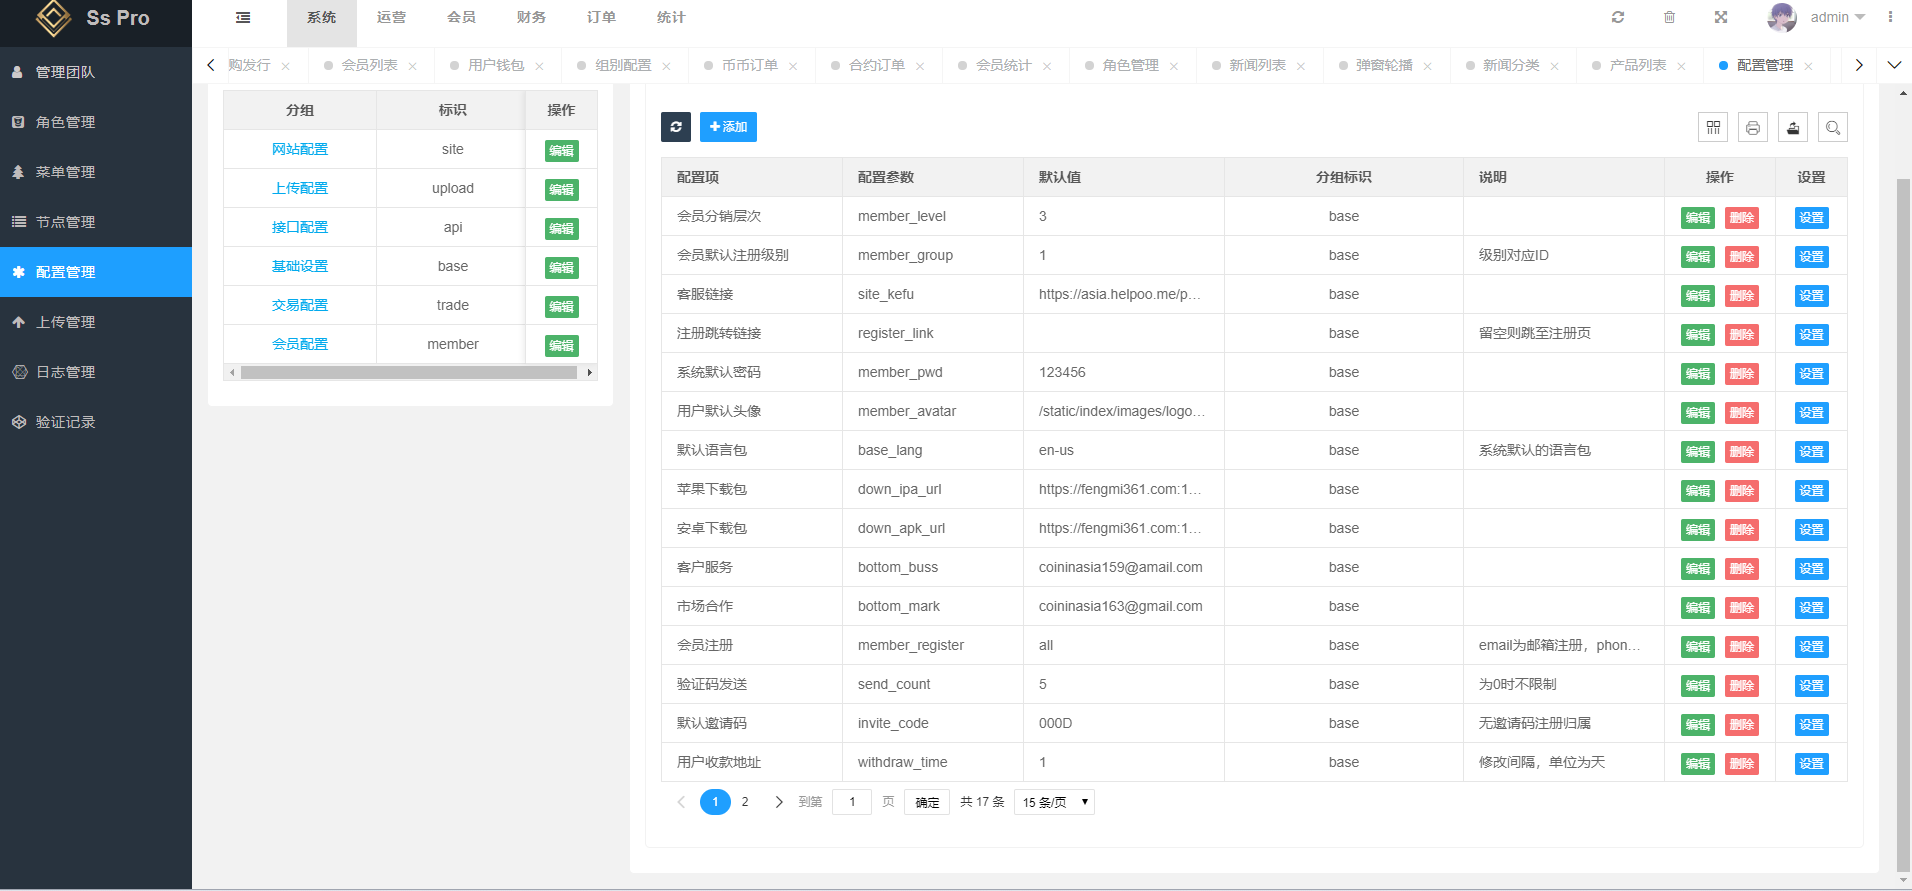1912x891 pixels.
Task: Select the 财务 top navigation tab
Action: (532, 17)
